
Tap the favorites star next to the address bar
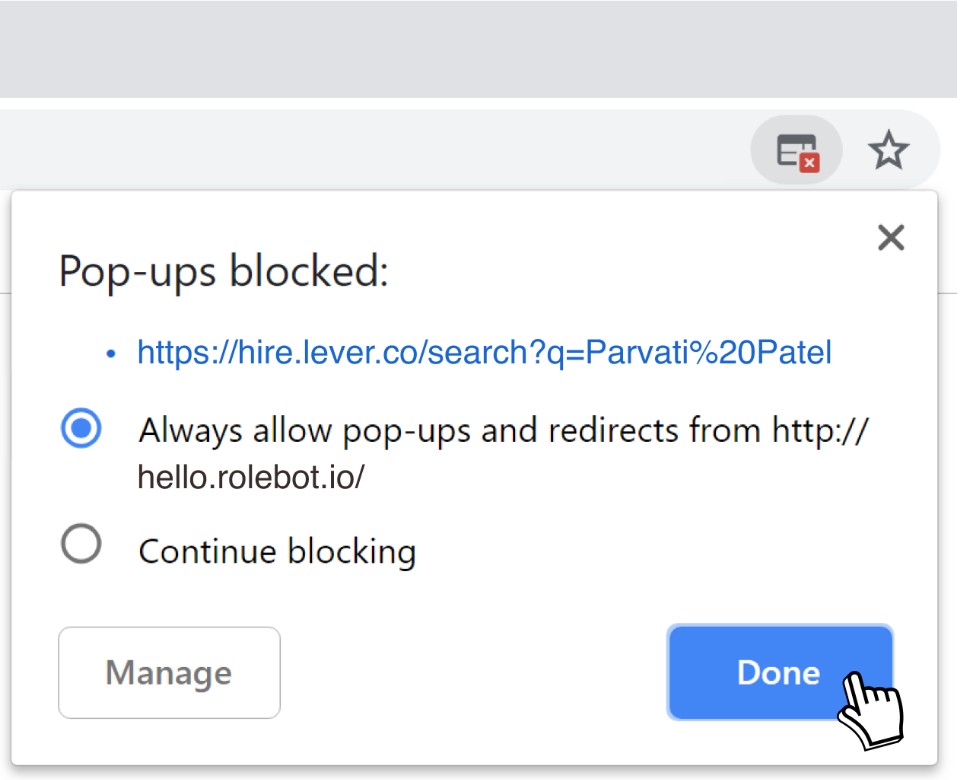tap(889, 150)
